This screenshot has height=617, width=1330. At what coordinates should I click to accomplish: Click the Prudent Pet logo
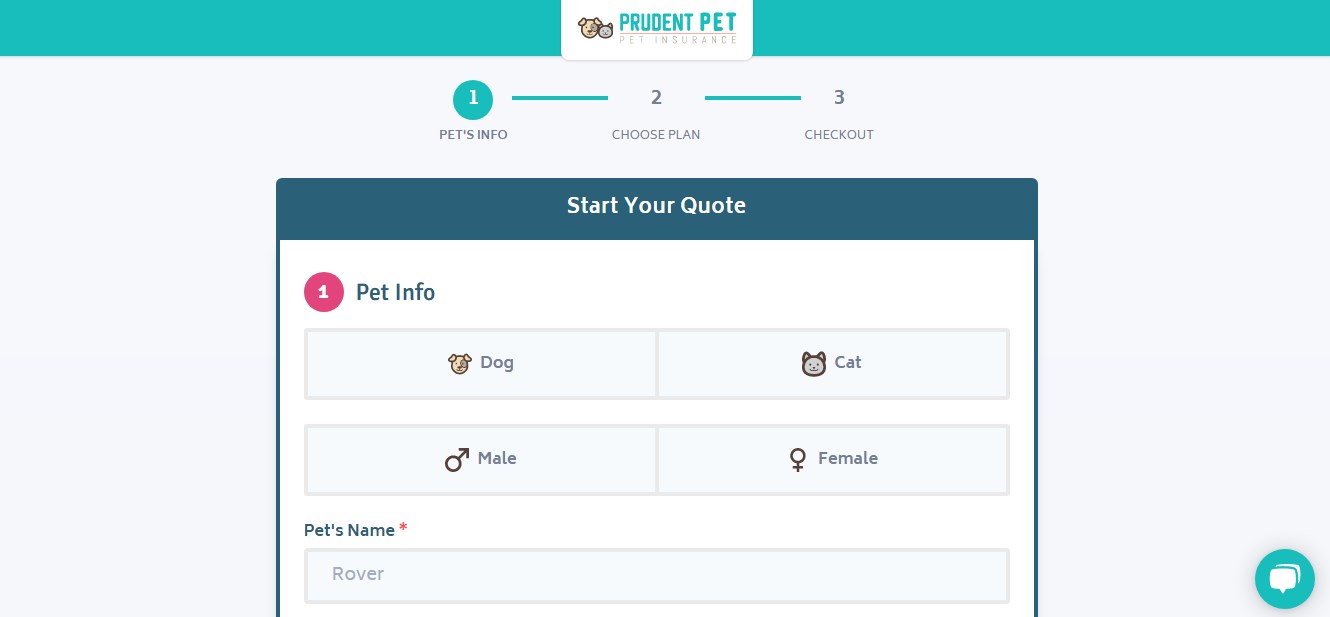(657, 28)
